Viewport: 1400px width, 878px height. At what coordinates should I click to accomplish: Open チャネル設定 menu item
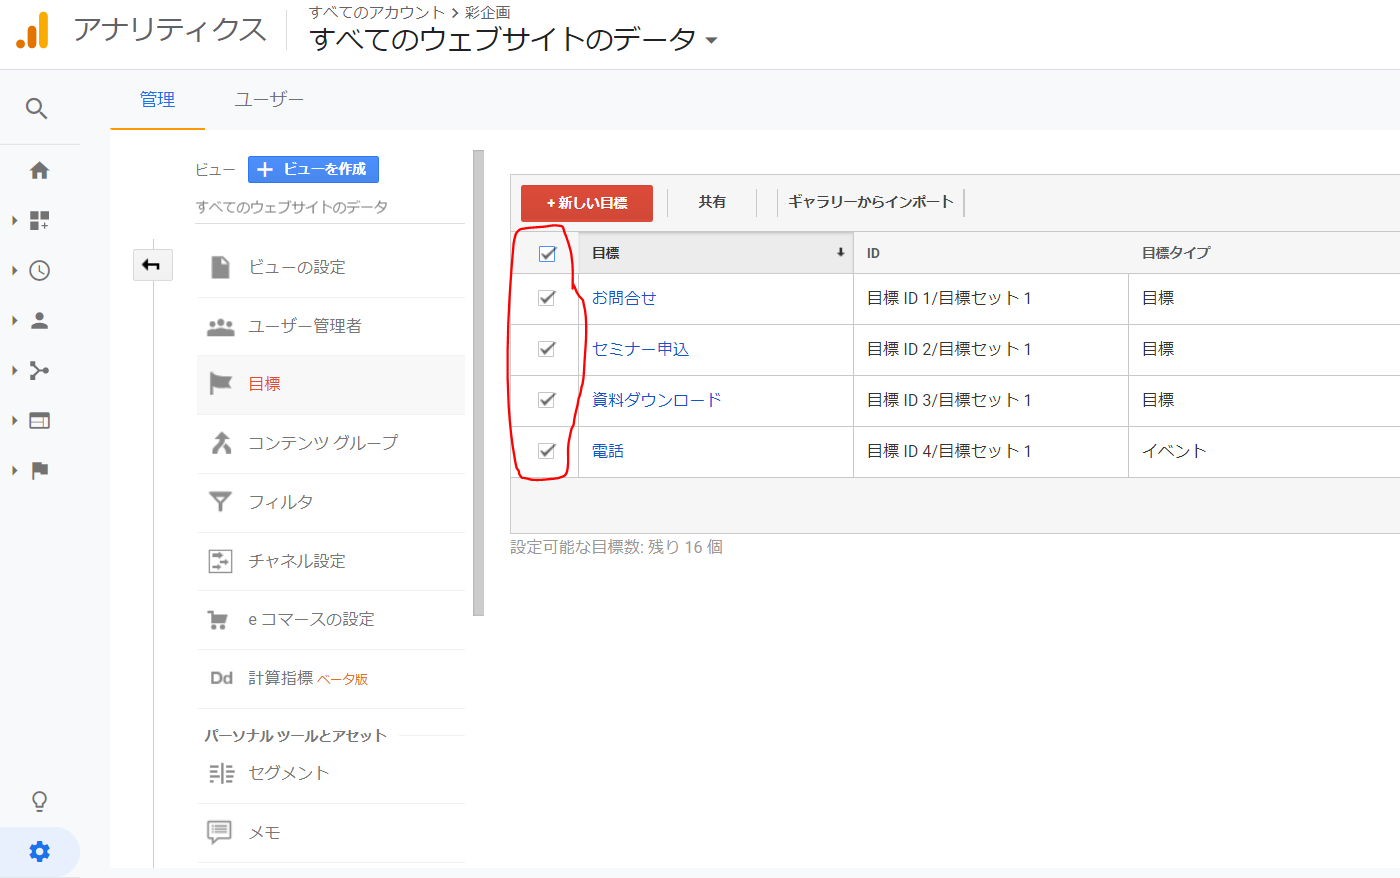coord(330,561)
